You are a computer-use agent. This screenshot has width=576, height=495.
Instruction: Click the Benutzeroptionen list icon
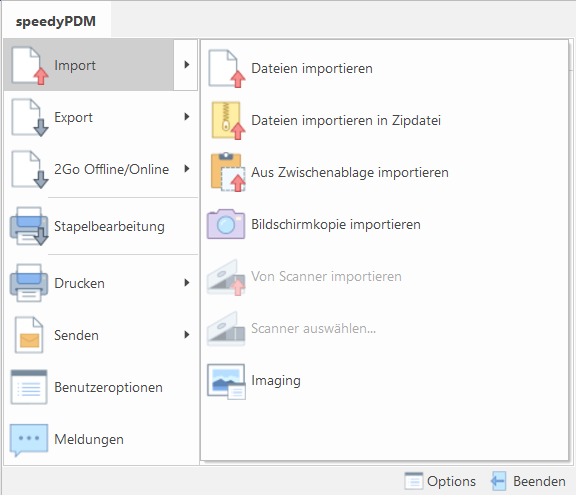tap(29, 387)
